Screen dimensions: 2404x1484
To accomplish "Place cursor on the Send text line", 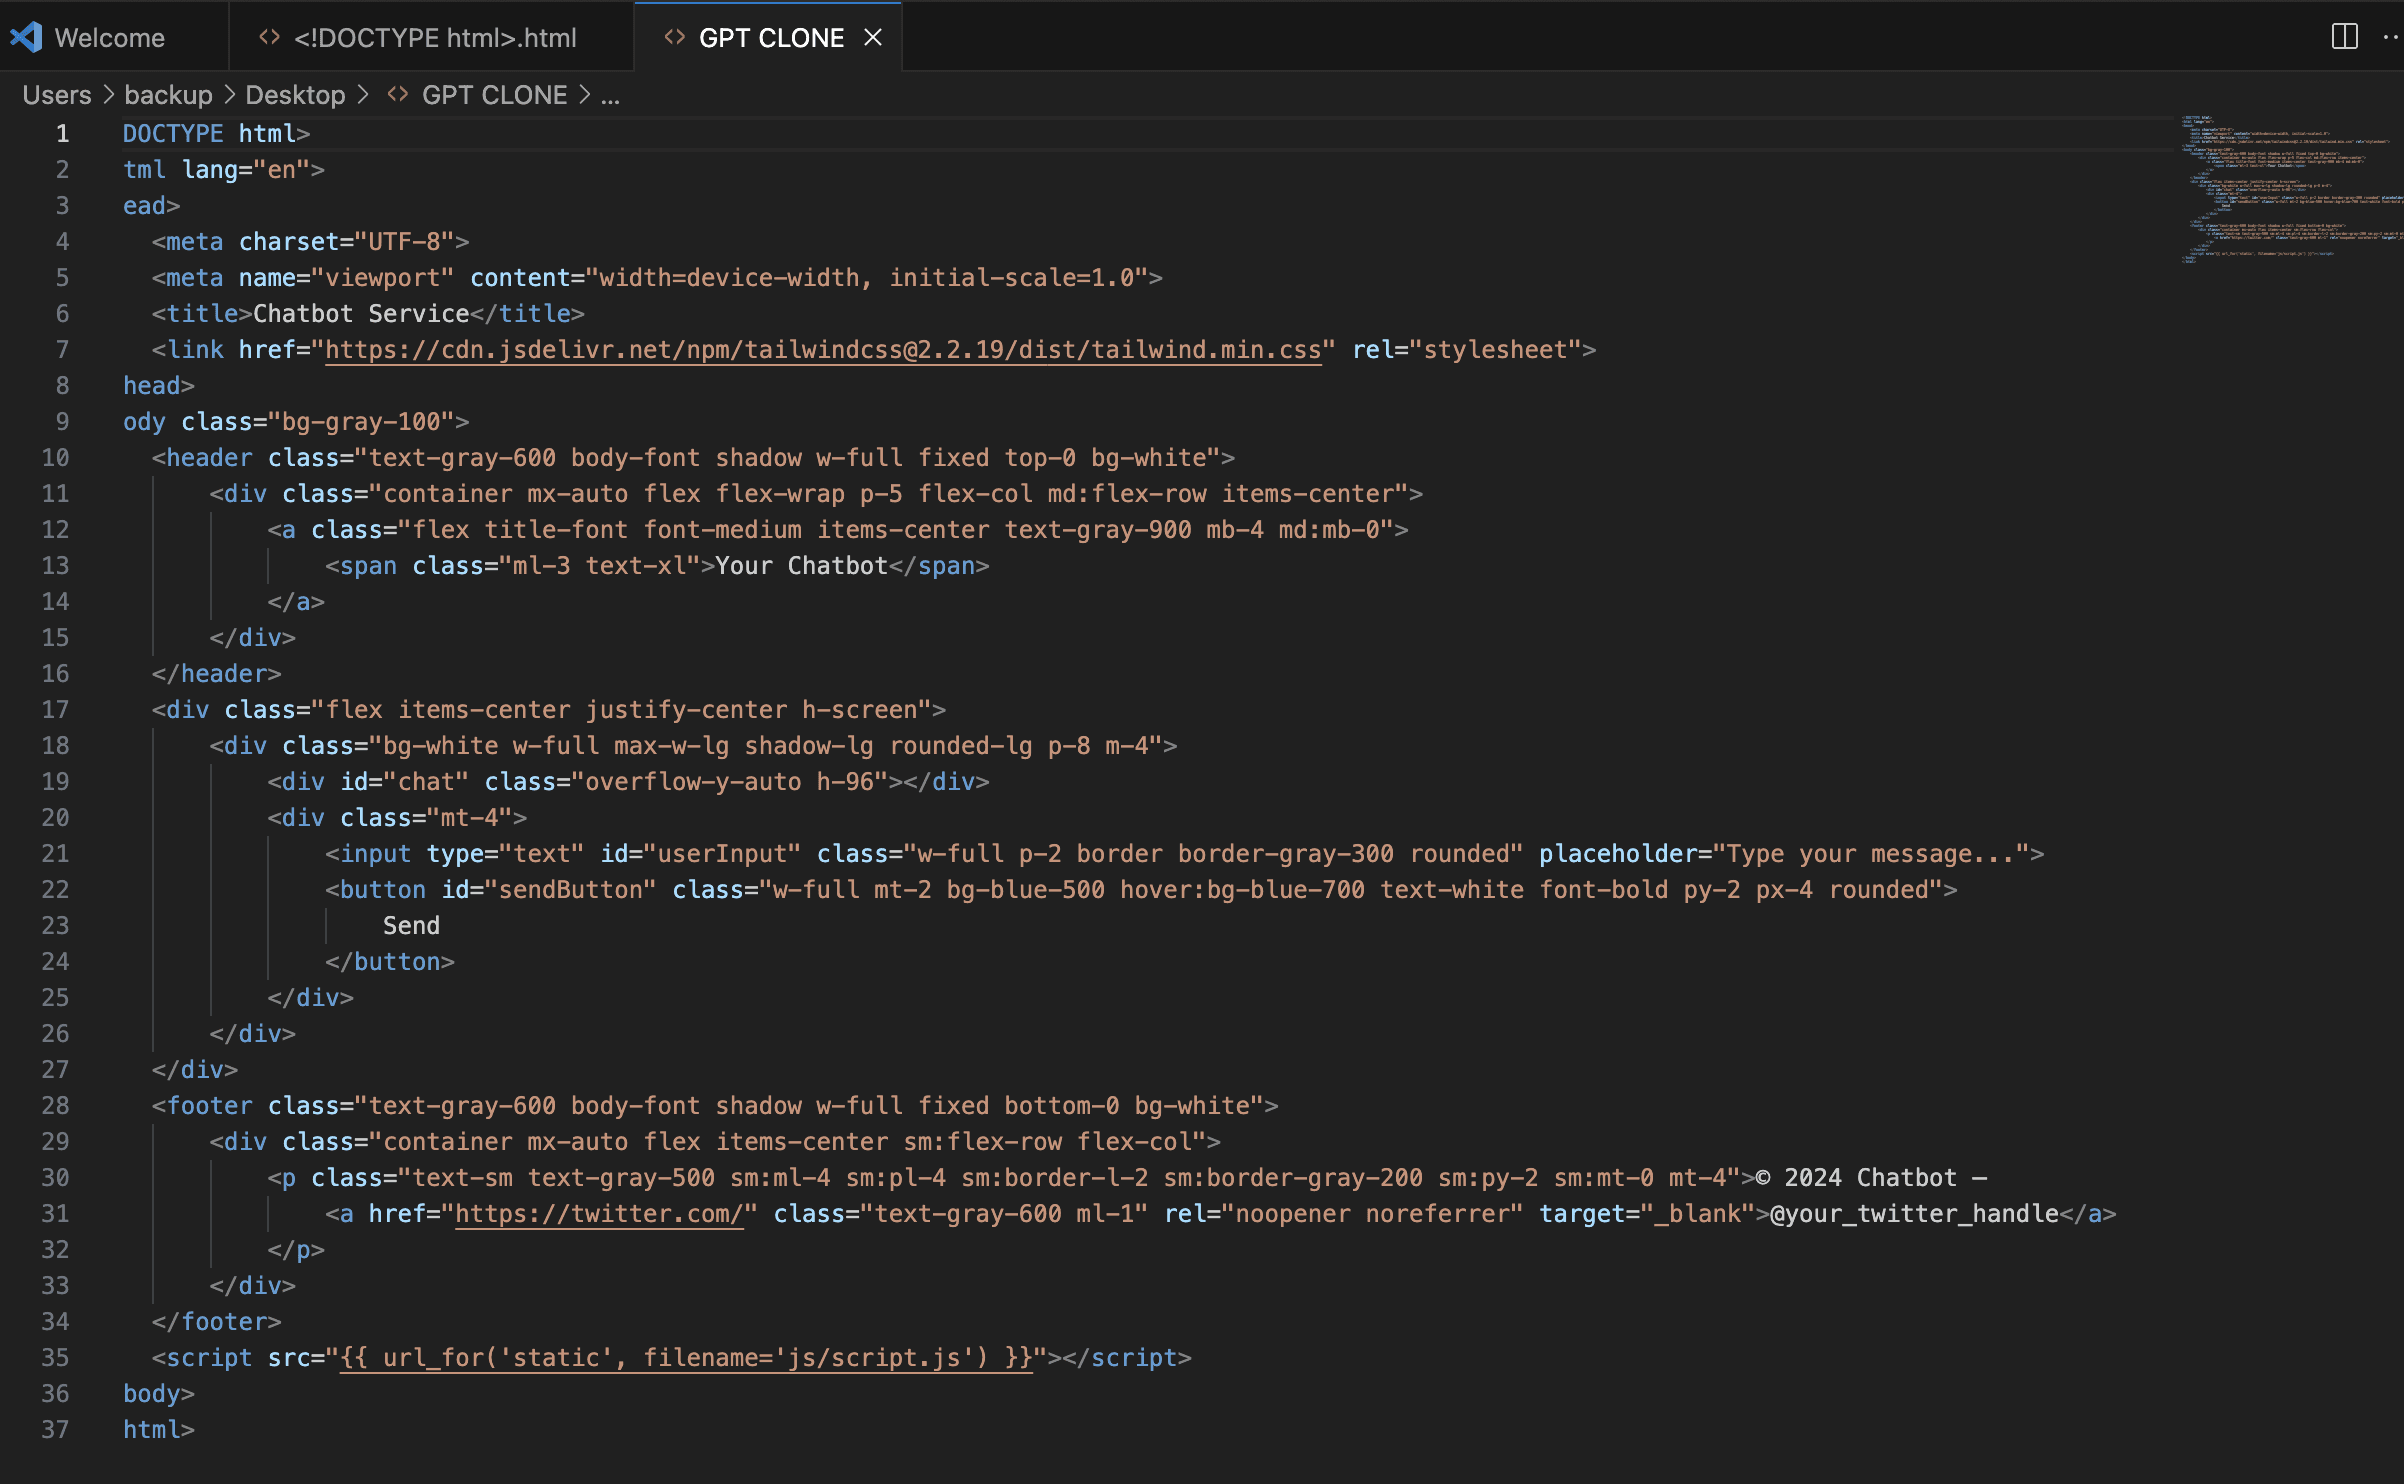I will 411,926.
